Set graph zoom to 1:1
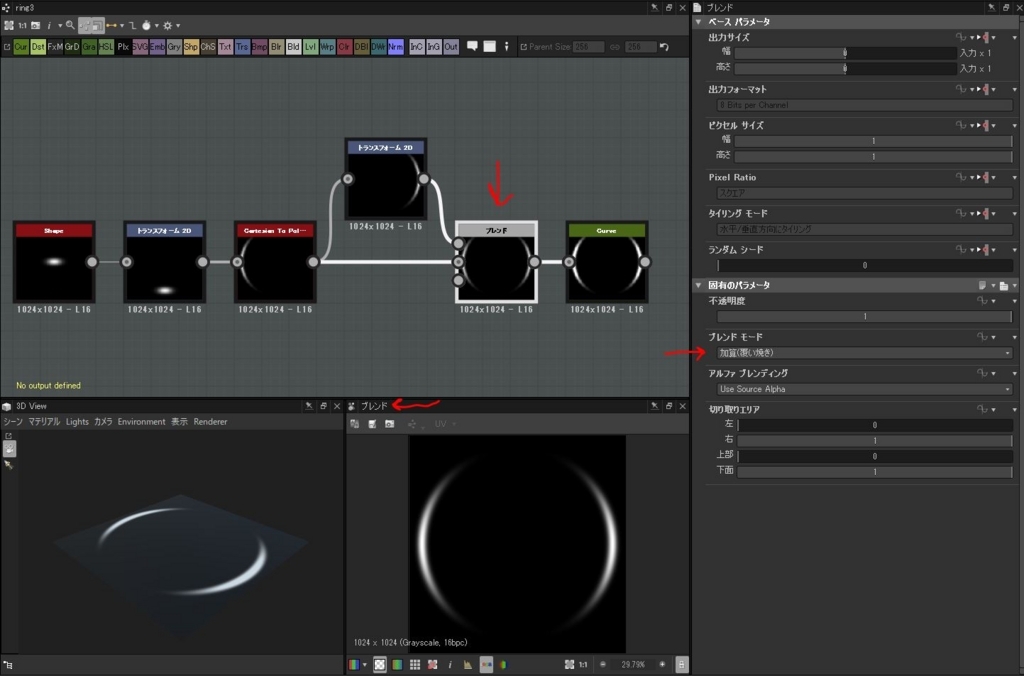 click(22, 25)
